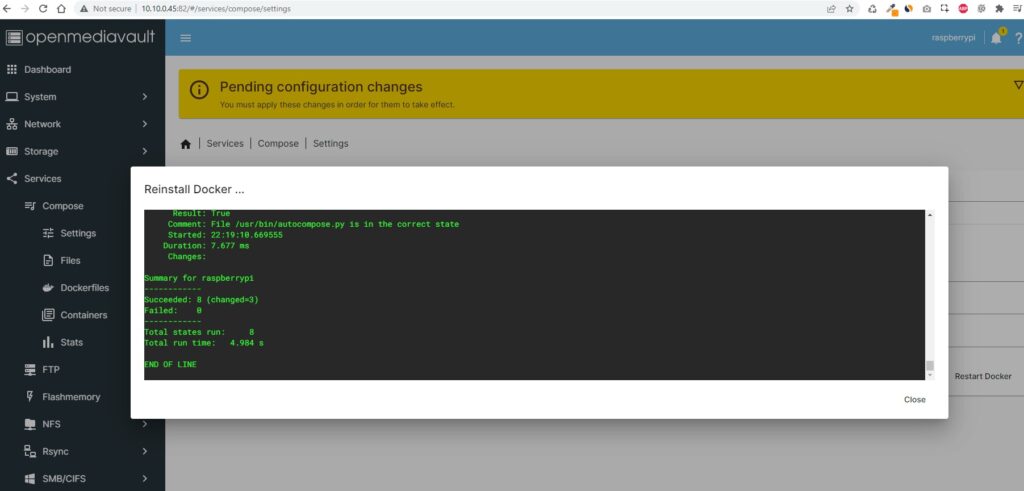This screenshot has height=491, width=1024.
Task: Click the Settings sliders icon
Action: click(48, 233)
